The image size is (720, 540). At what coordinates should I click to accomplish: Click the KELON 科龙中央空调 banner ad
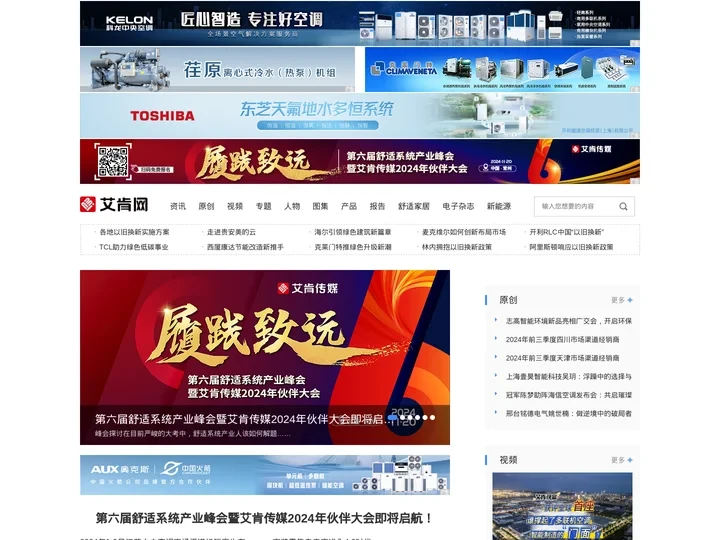click(360, 23)
